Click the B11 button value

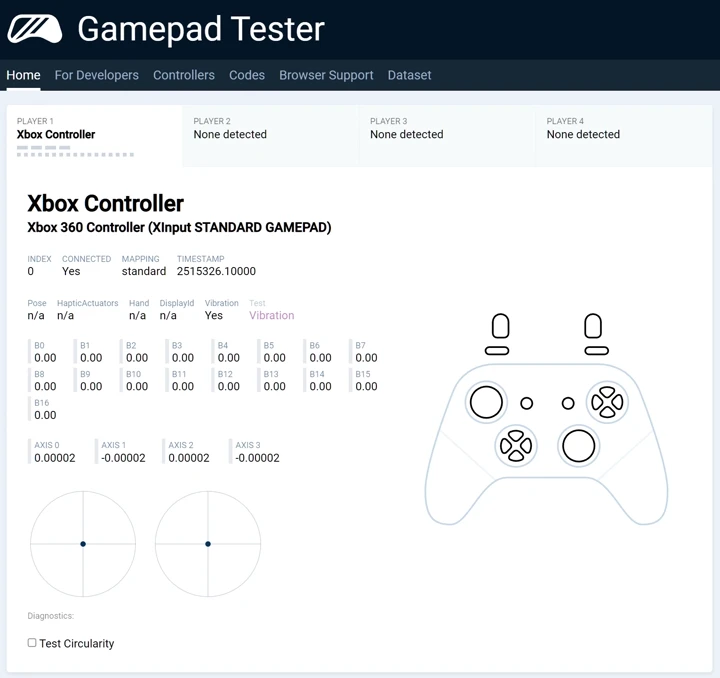183,387
